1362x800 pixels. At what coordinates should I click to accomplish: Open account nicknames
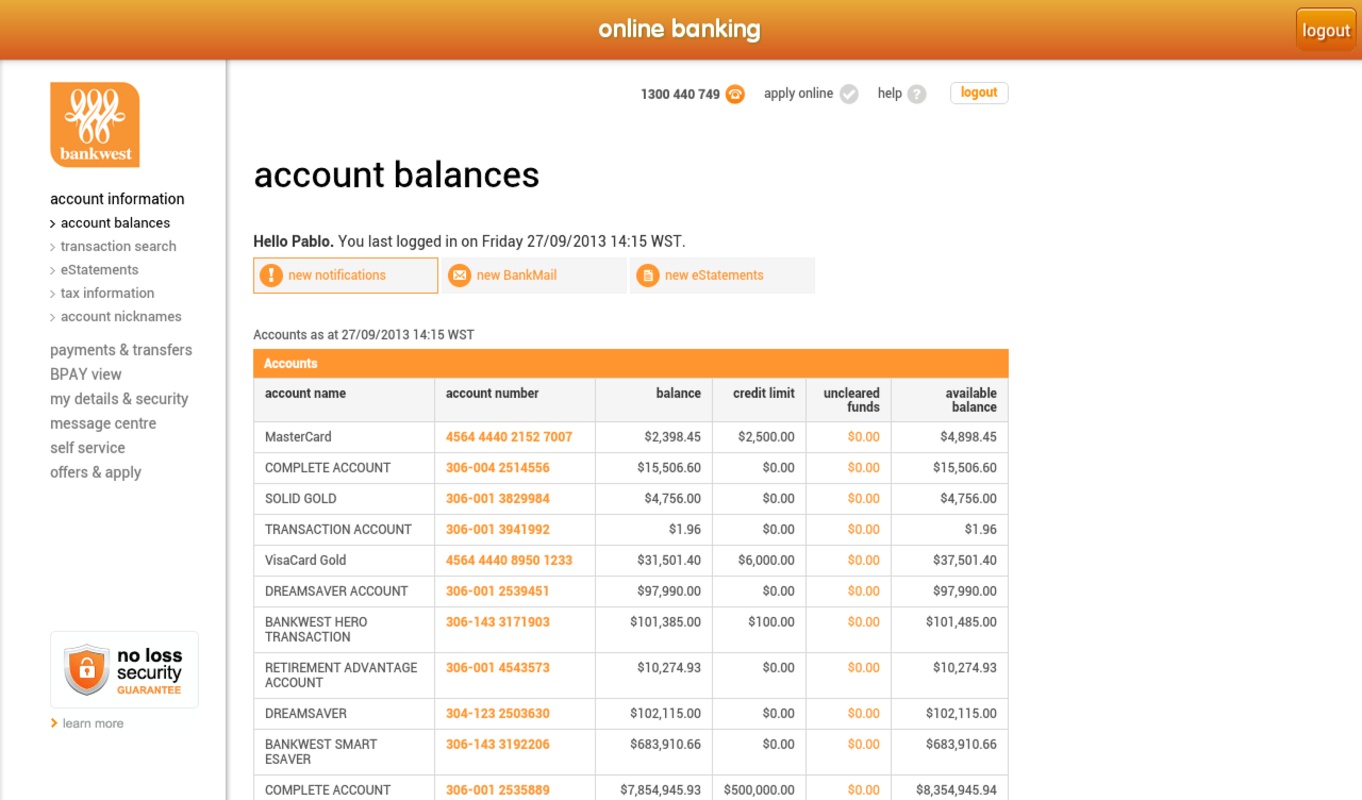[x=121, y=316]
